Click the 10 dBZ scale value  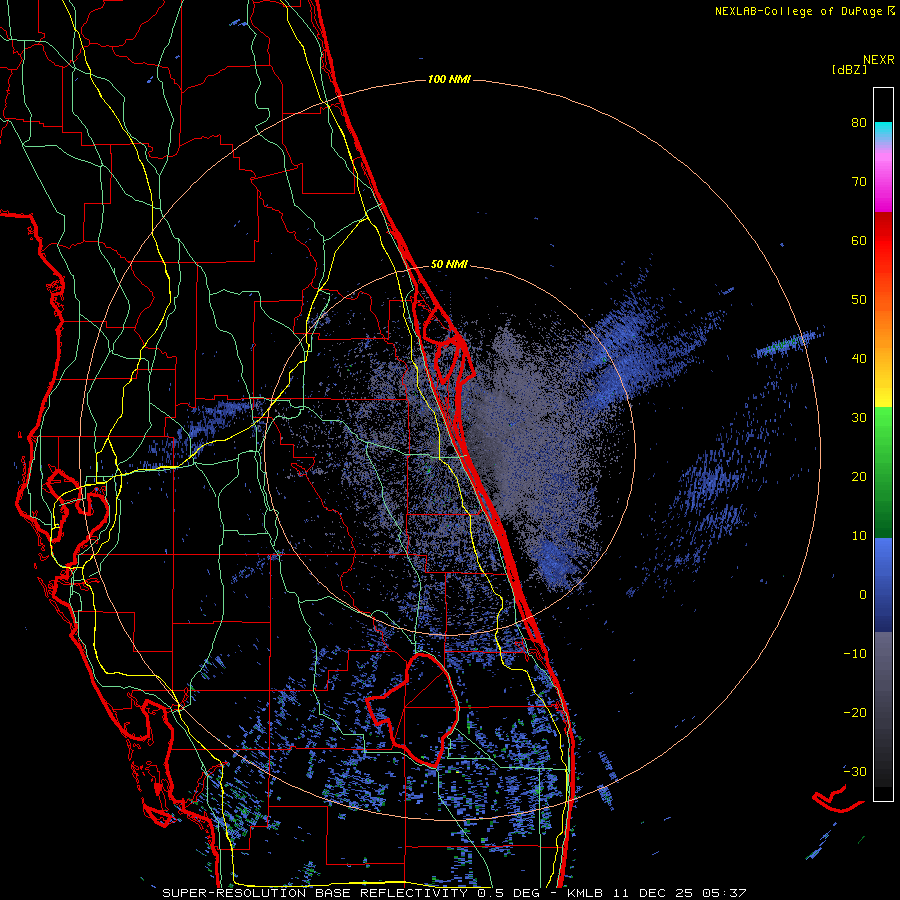(859, 536)
